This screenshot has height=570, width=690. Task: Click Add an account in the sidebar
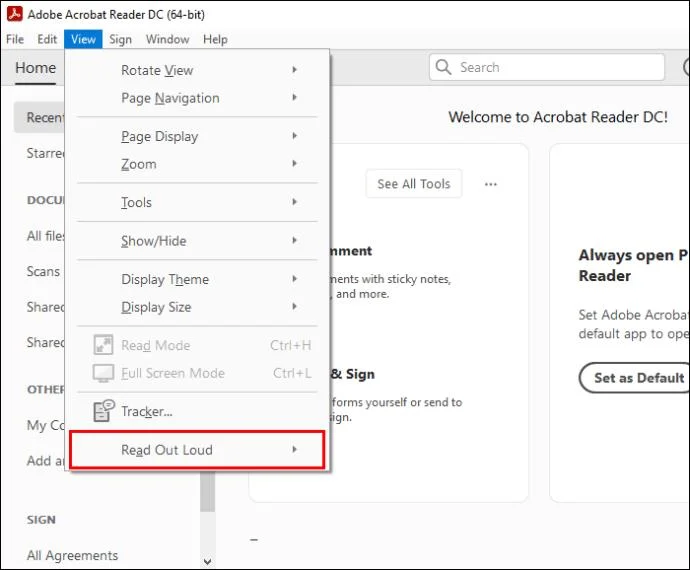[45, 461]
